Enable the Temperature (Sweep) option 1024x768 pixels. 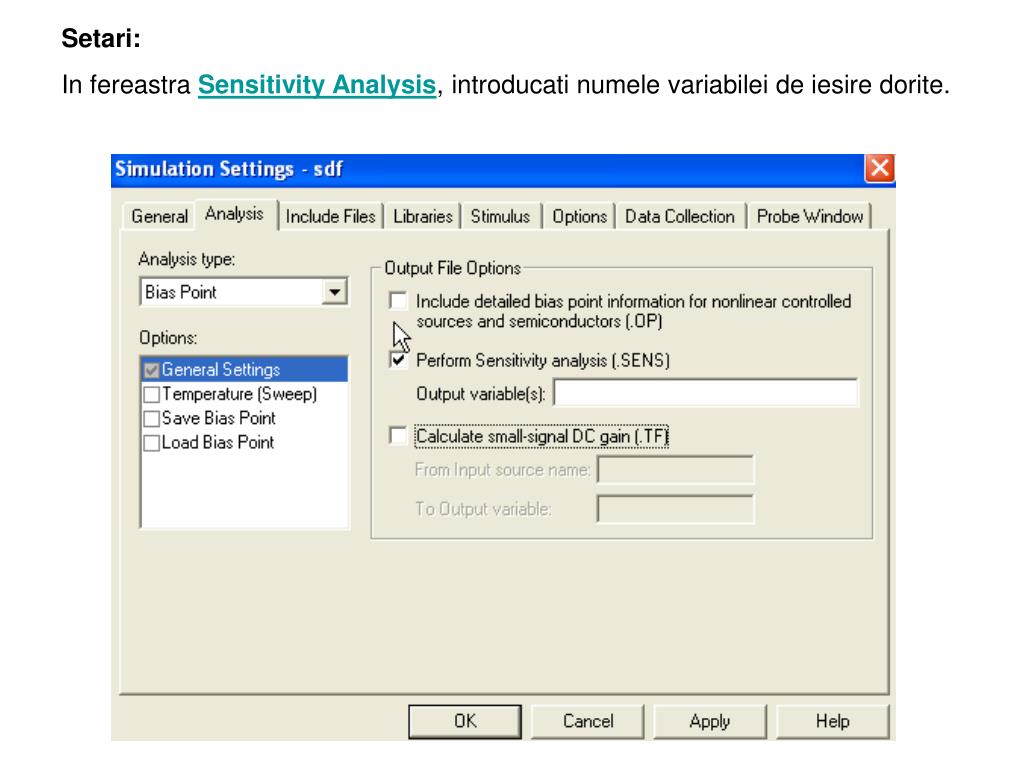152,394
